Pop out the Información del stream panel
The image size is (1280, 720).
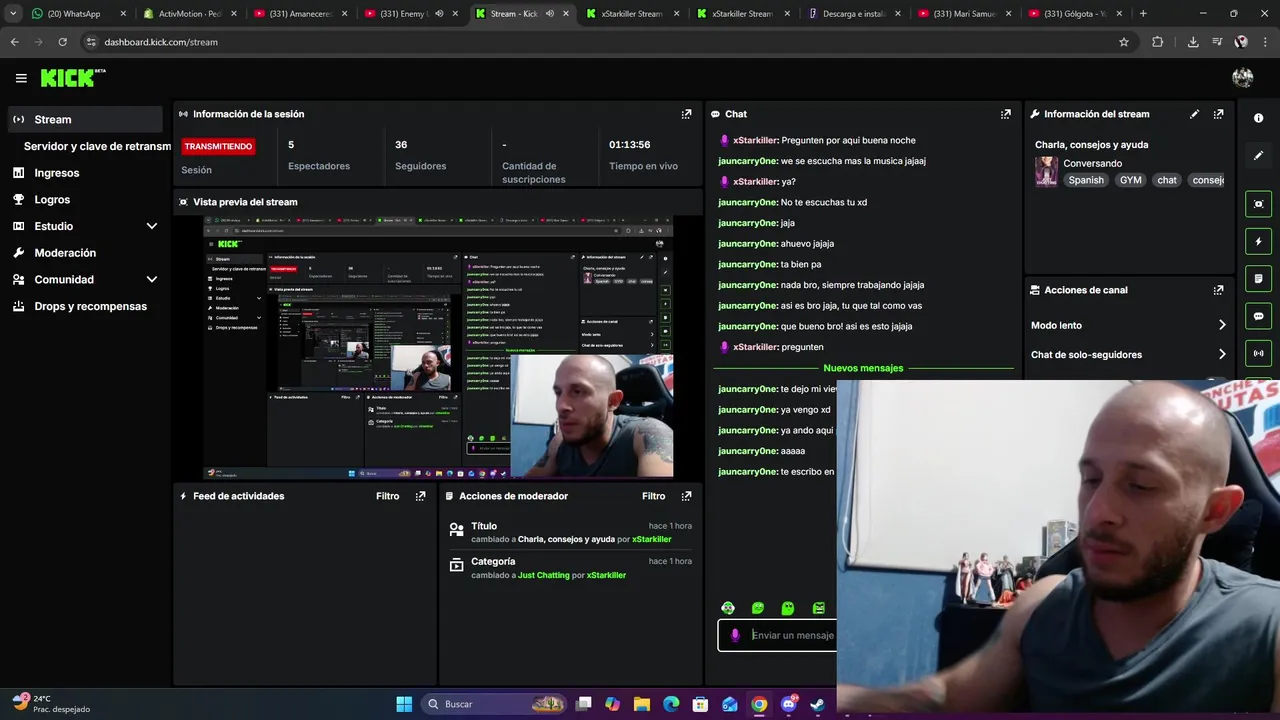[1218, 114]
